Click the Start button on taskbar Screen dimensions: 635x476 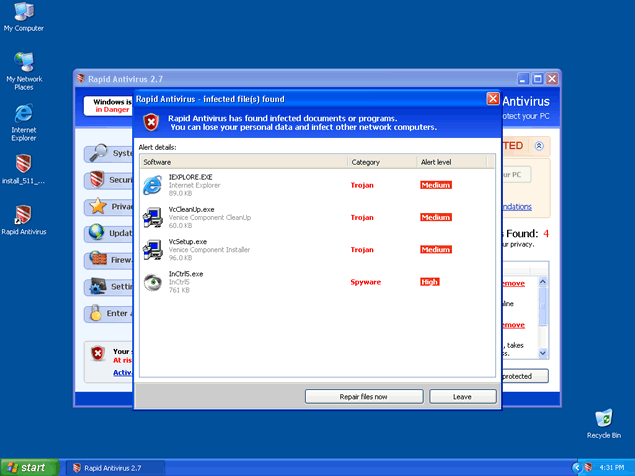[28, 467]
